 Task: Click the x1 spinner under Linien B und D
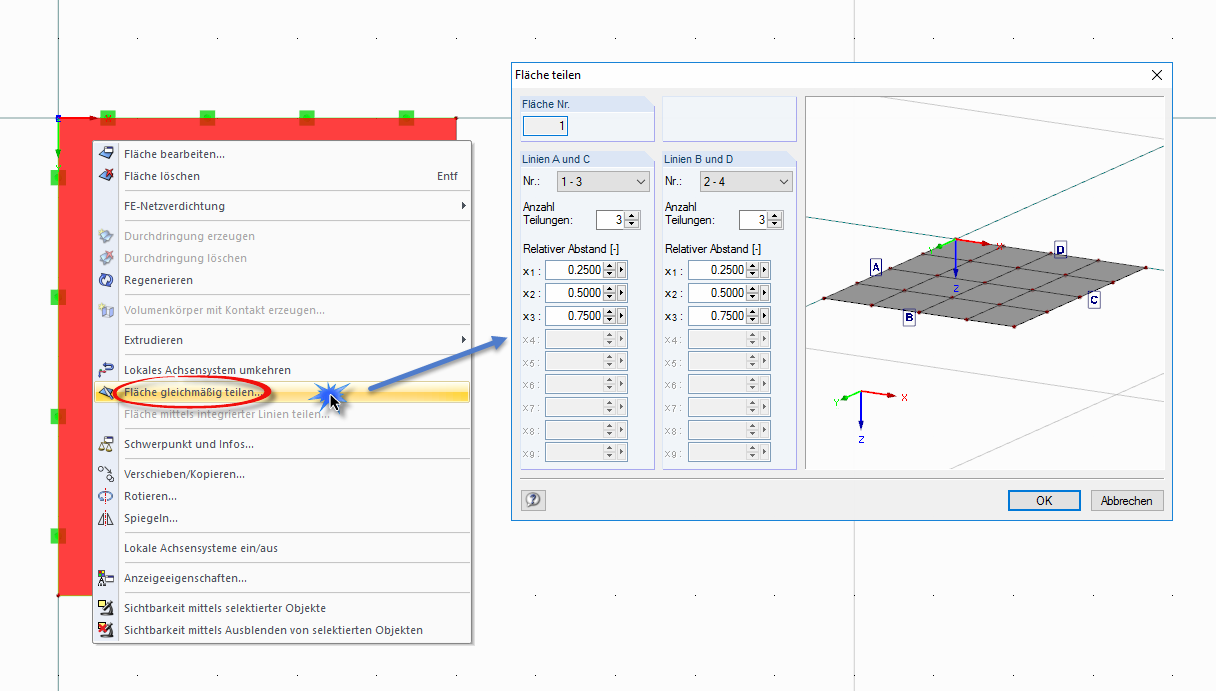(x=753, y=270)
